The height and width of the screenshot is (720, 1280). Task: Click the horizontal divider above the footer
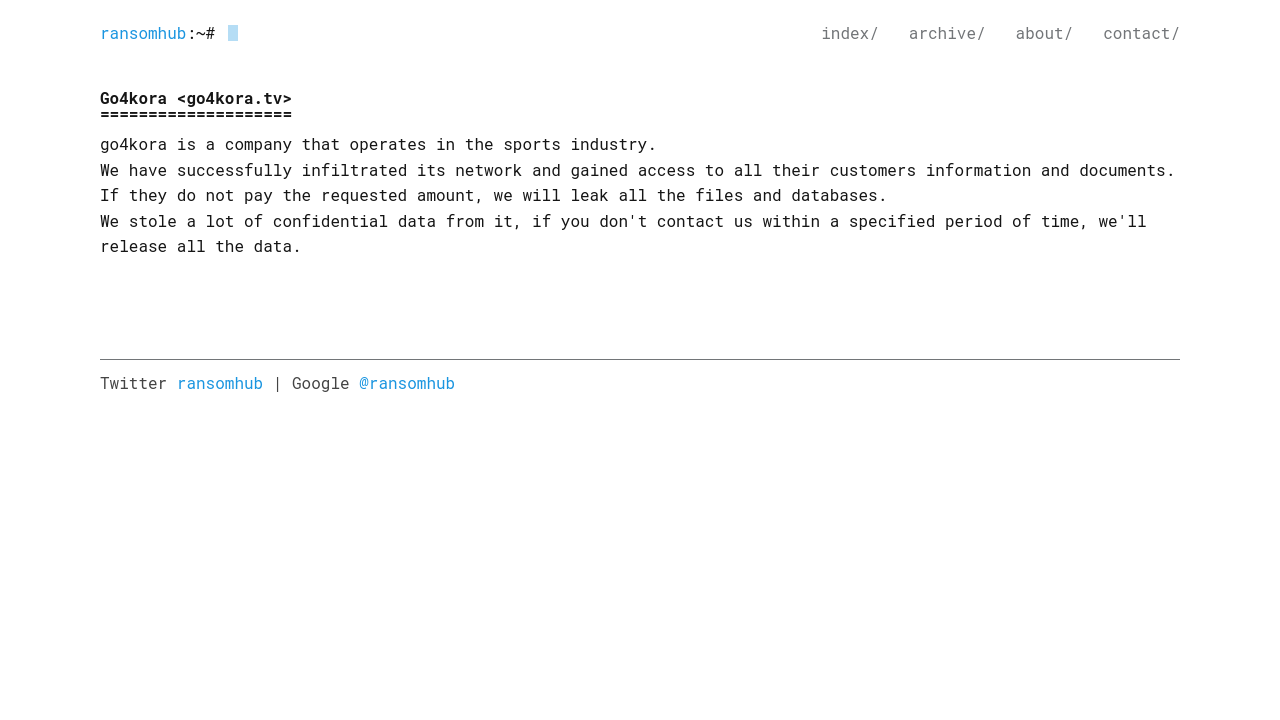point(640,359)
